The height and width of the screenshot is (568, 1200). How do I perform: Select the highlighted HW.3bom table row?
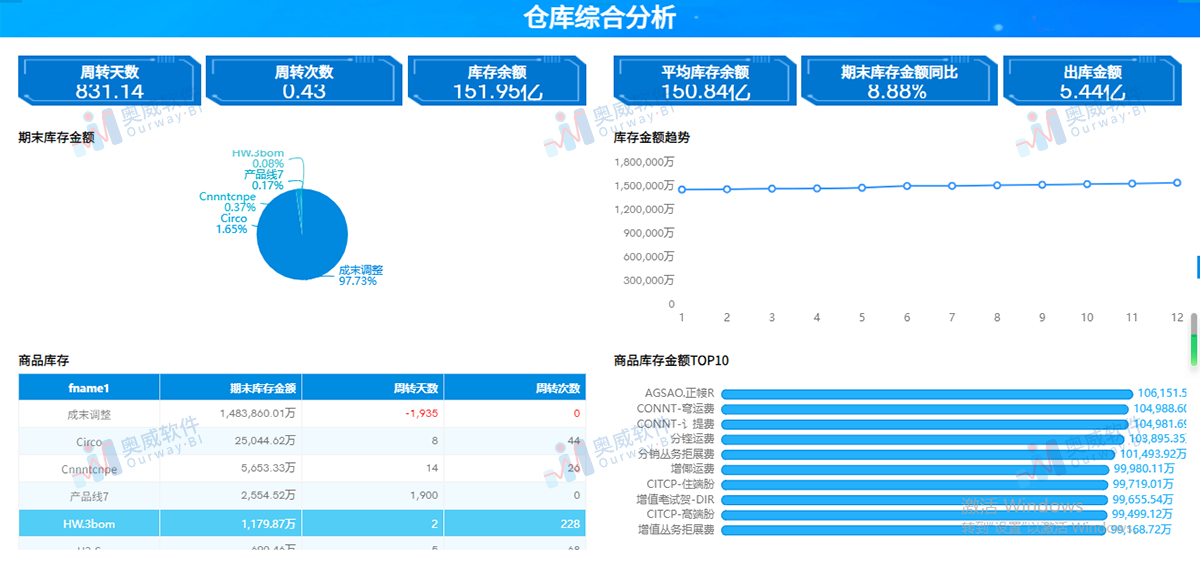tap(302, 523)
